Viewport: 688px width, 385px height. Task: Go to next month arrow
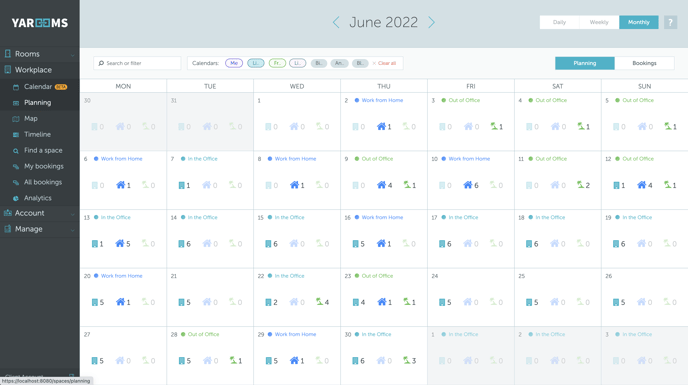click(x=432, y=22)
